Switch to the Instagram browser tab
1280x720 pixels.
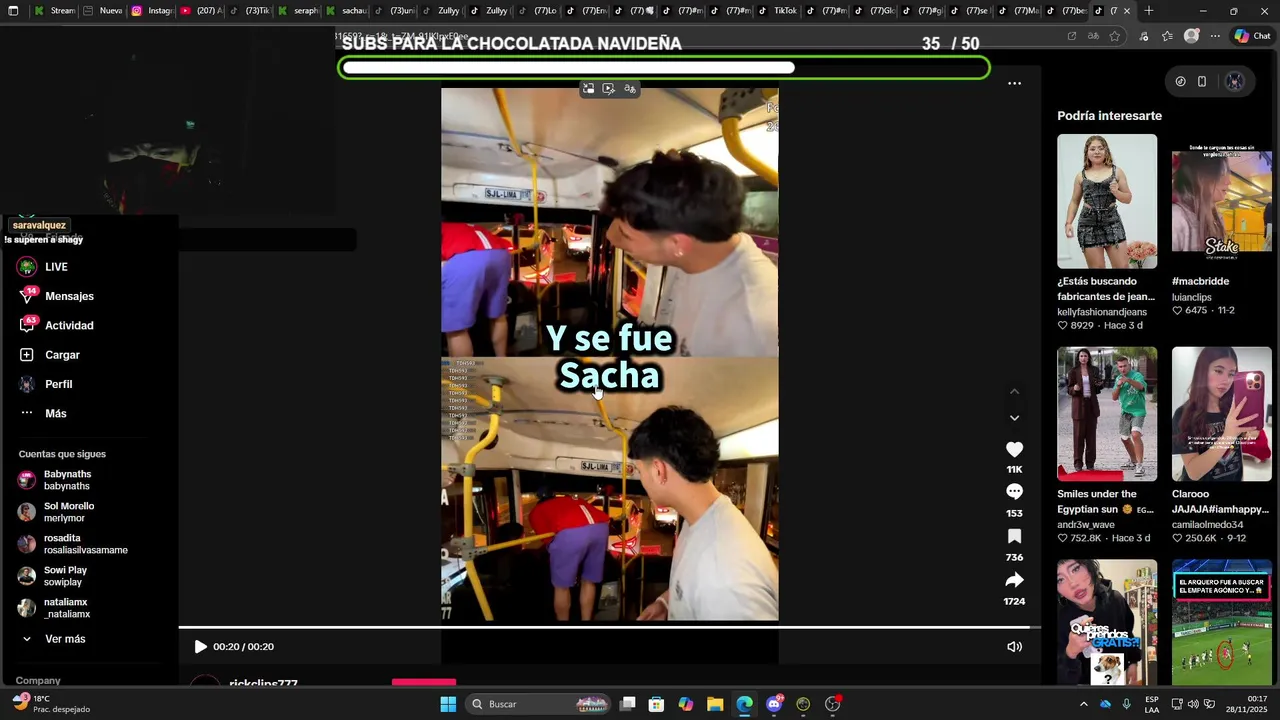click(x=152, y=11)
